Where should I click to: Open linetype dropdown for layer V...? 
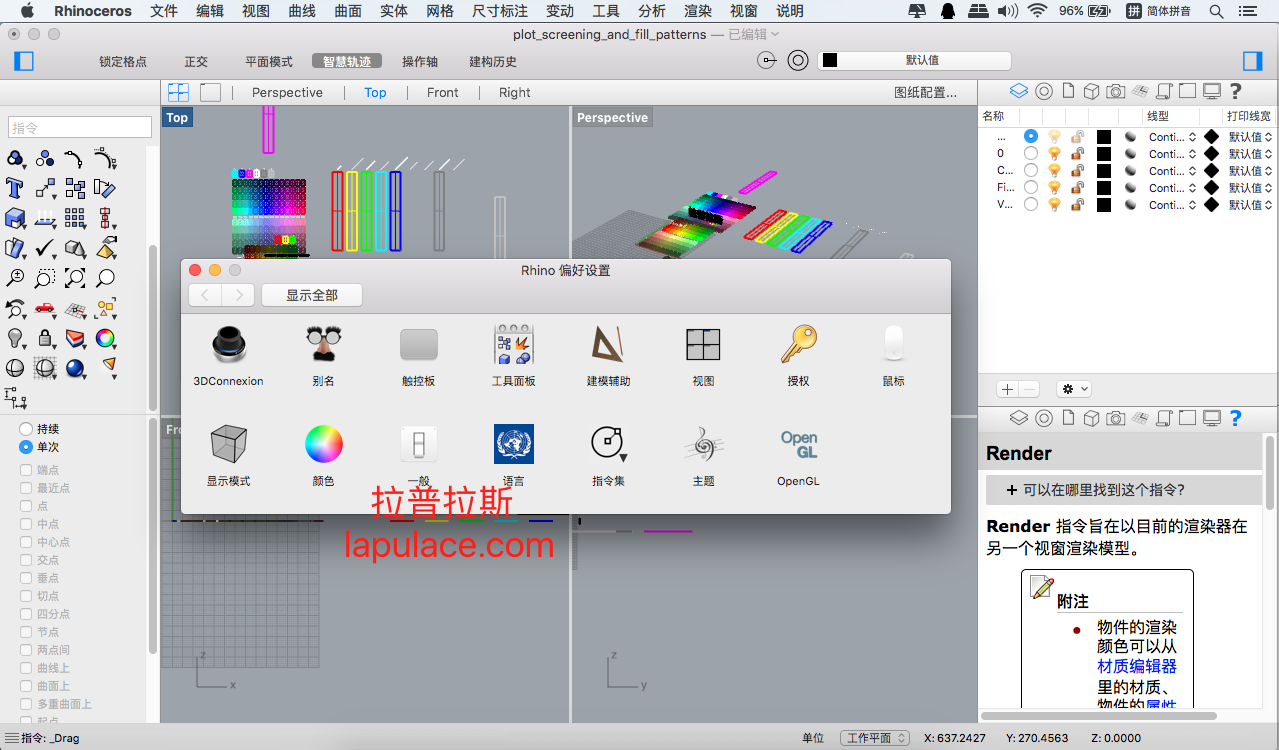[x=1172, y=205]
